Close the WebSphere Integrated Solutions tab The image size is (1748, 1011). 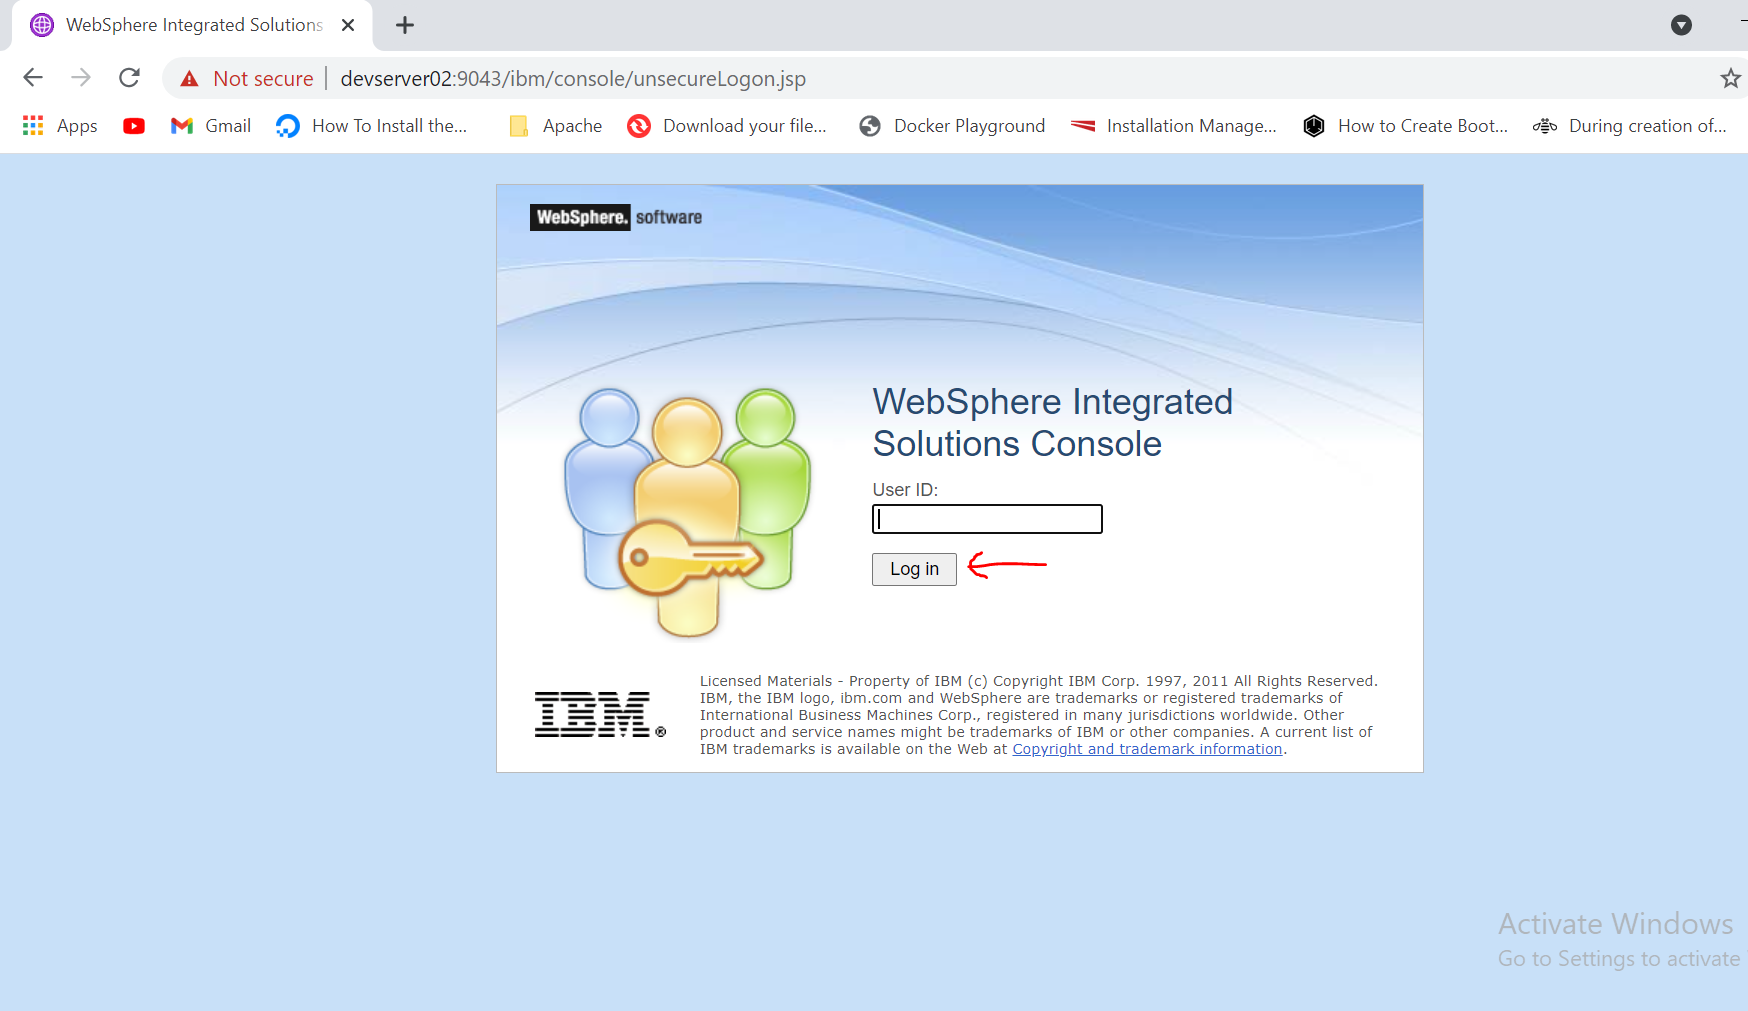(x=348, y=25)
